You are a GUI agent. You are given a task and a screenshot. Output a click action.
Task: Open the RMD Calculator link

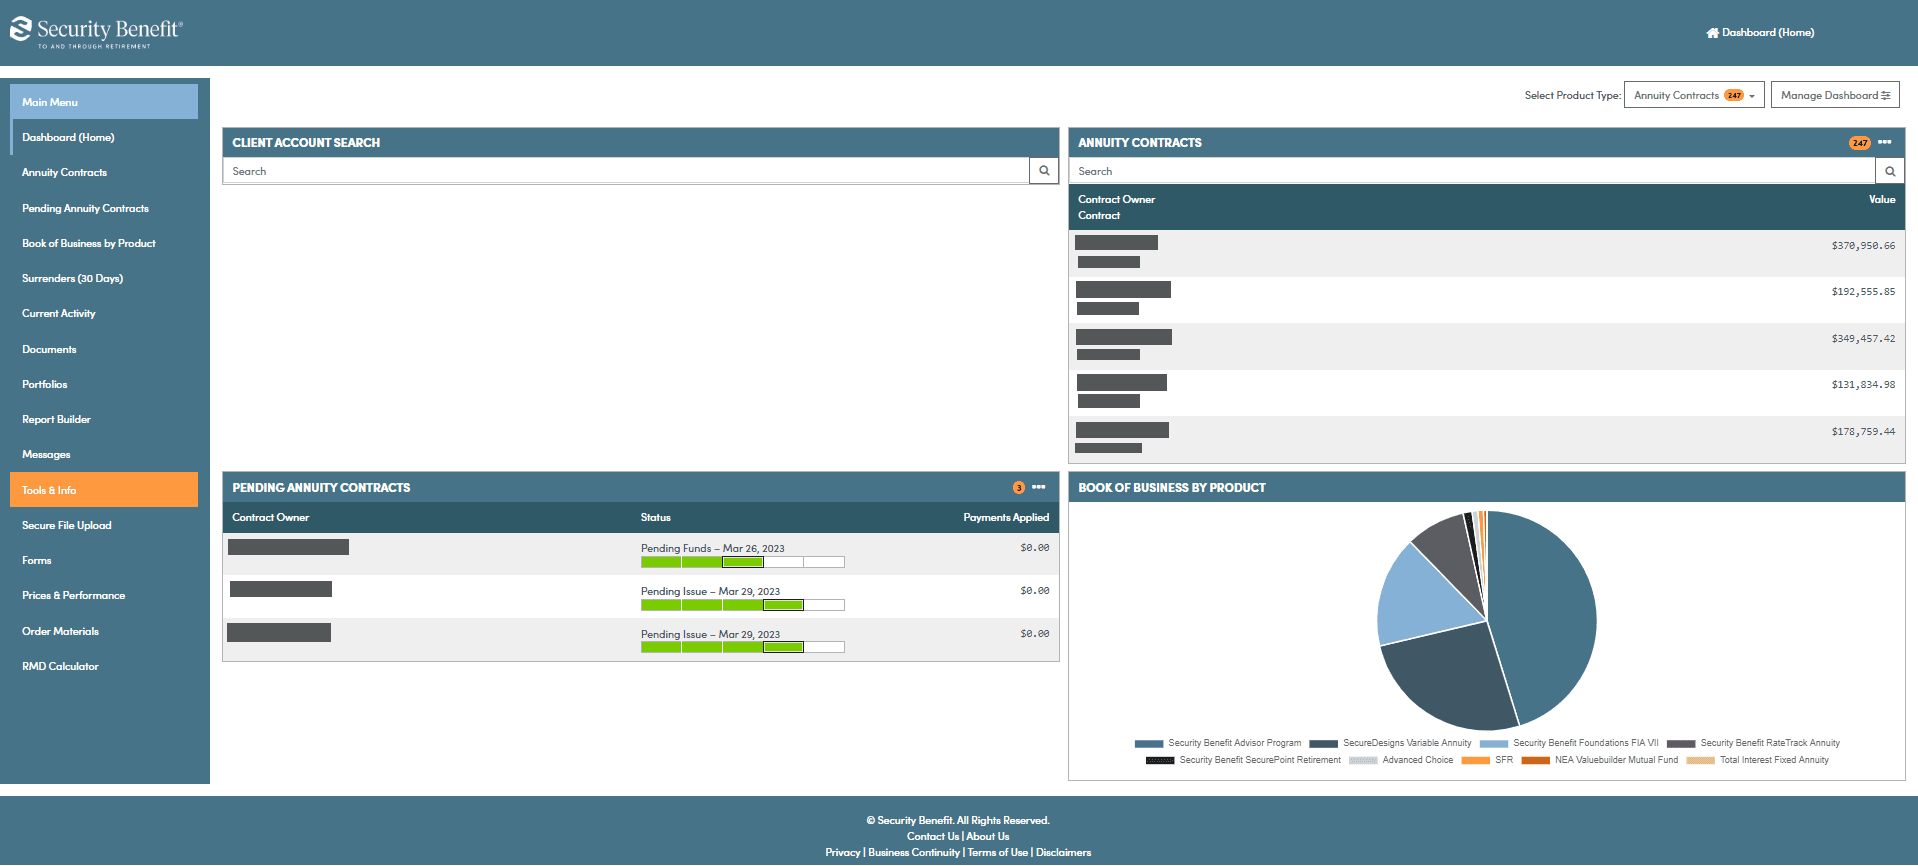click(x=60, y=666)
